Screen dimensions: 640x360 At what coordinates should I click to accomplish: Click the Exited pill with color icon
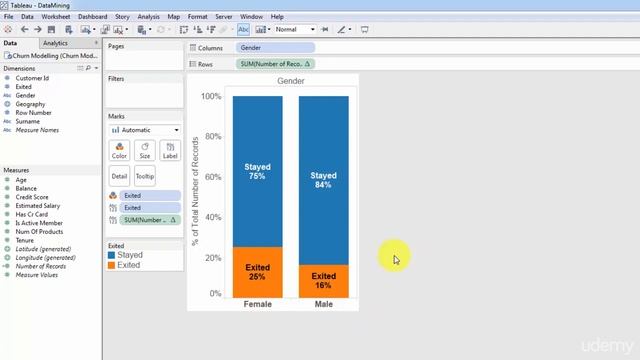[150, 196]
